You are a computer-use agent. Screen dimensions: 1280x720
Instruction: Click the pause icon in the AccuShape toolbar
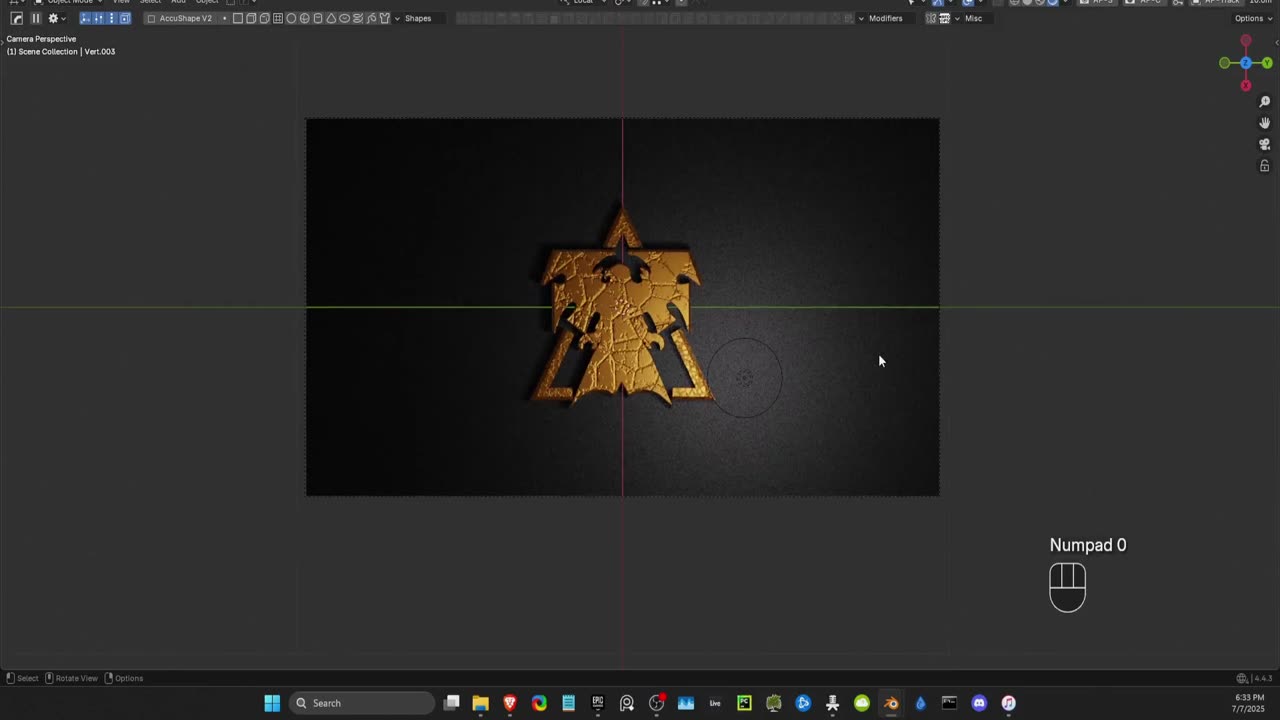[36, 18]
